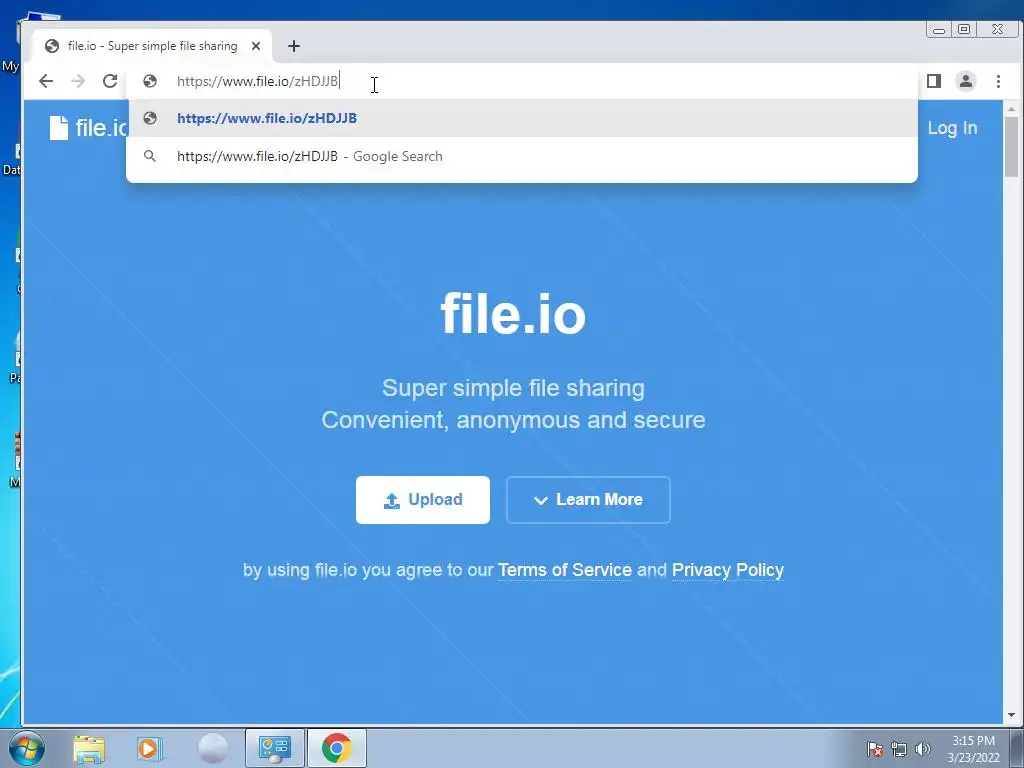Viewport: 1024px width, 768px height.
Task: Click inside the address bar URL field
Action: [x=522, y=81]
